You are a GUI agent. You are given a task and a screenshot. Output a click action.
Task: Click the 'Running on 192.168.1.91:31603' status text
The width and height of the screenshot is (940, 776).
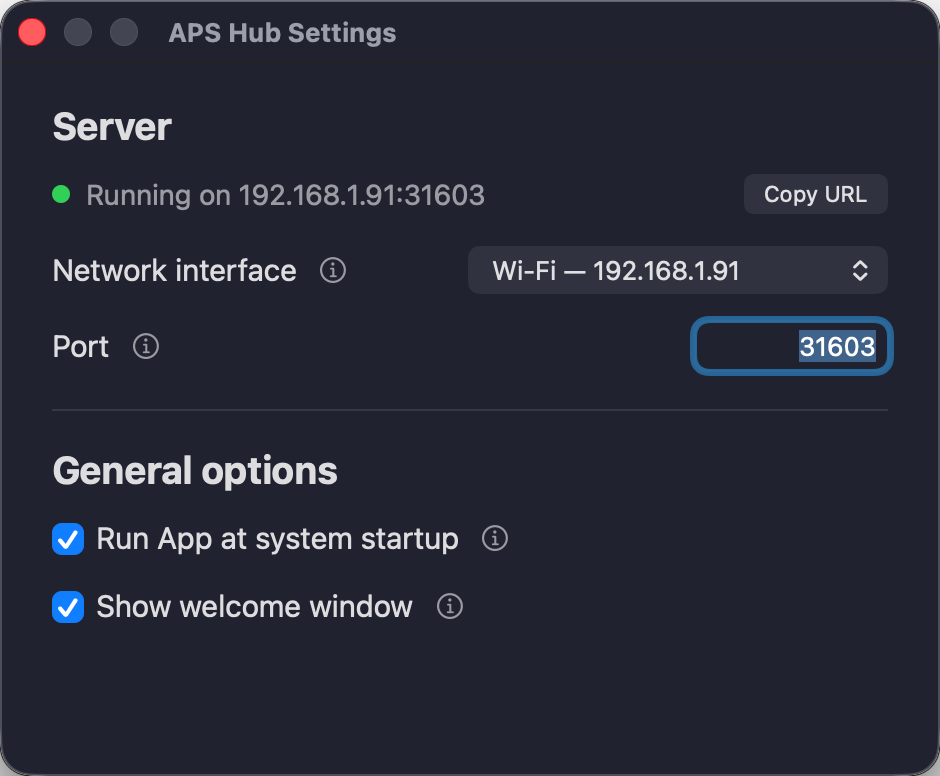pyautogui.click(x=285, y=195)
